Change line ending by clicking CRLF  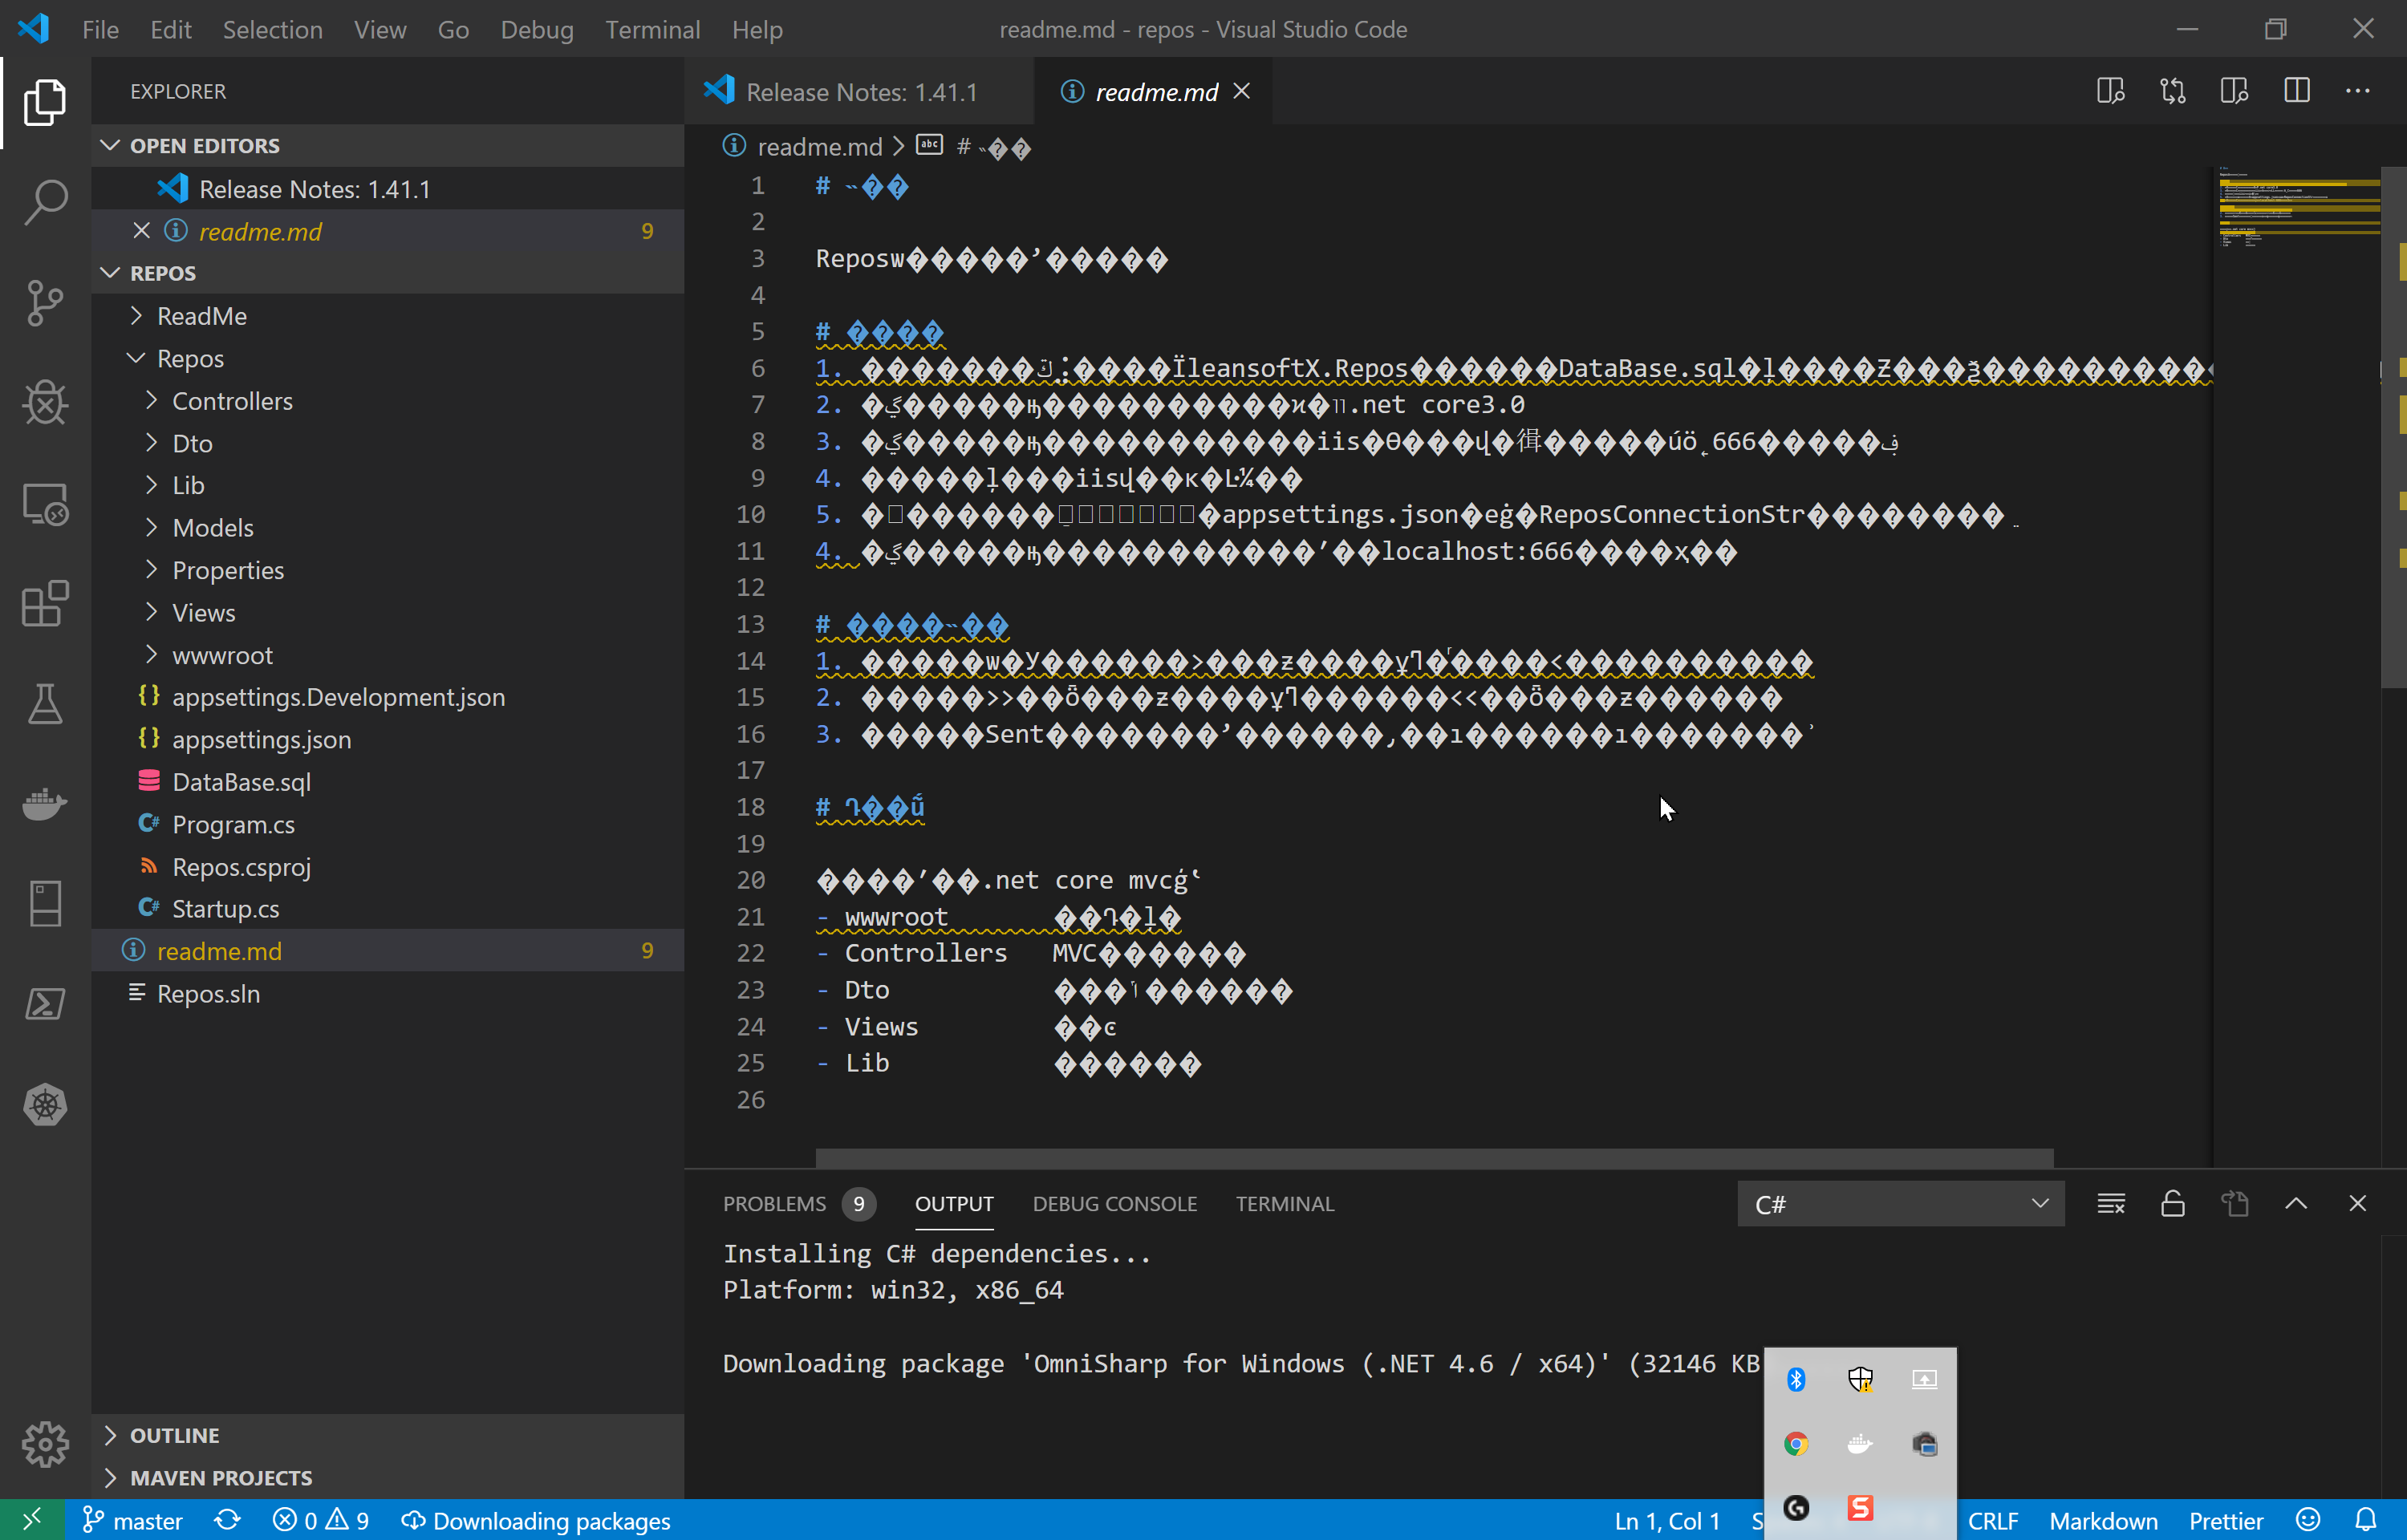click(1993, 1519)
